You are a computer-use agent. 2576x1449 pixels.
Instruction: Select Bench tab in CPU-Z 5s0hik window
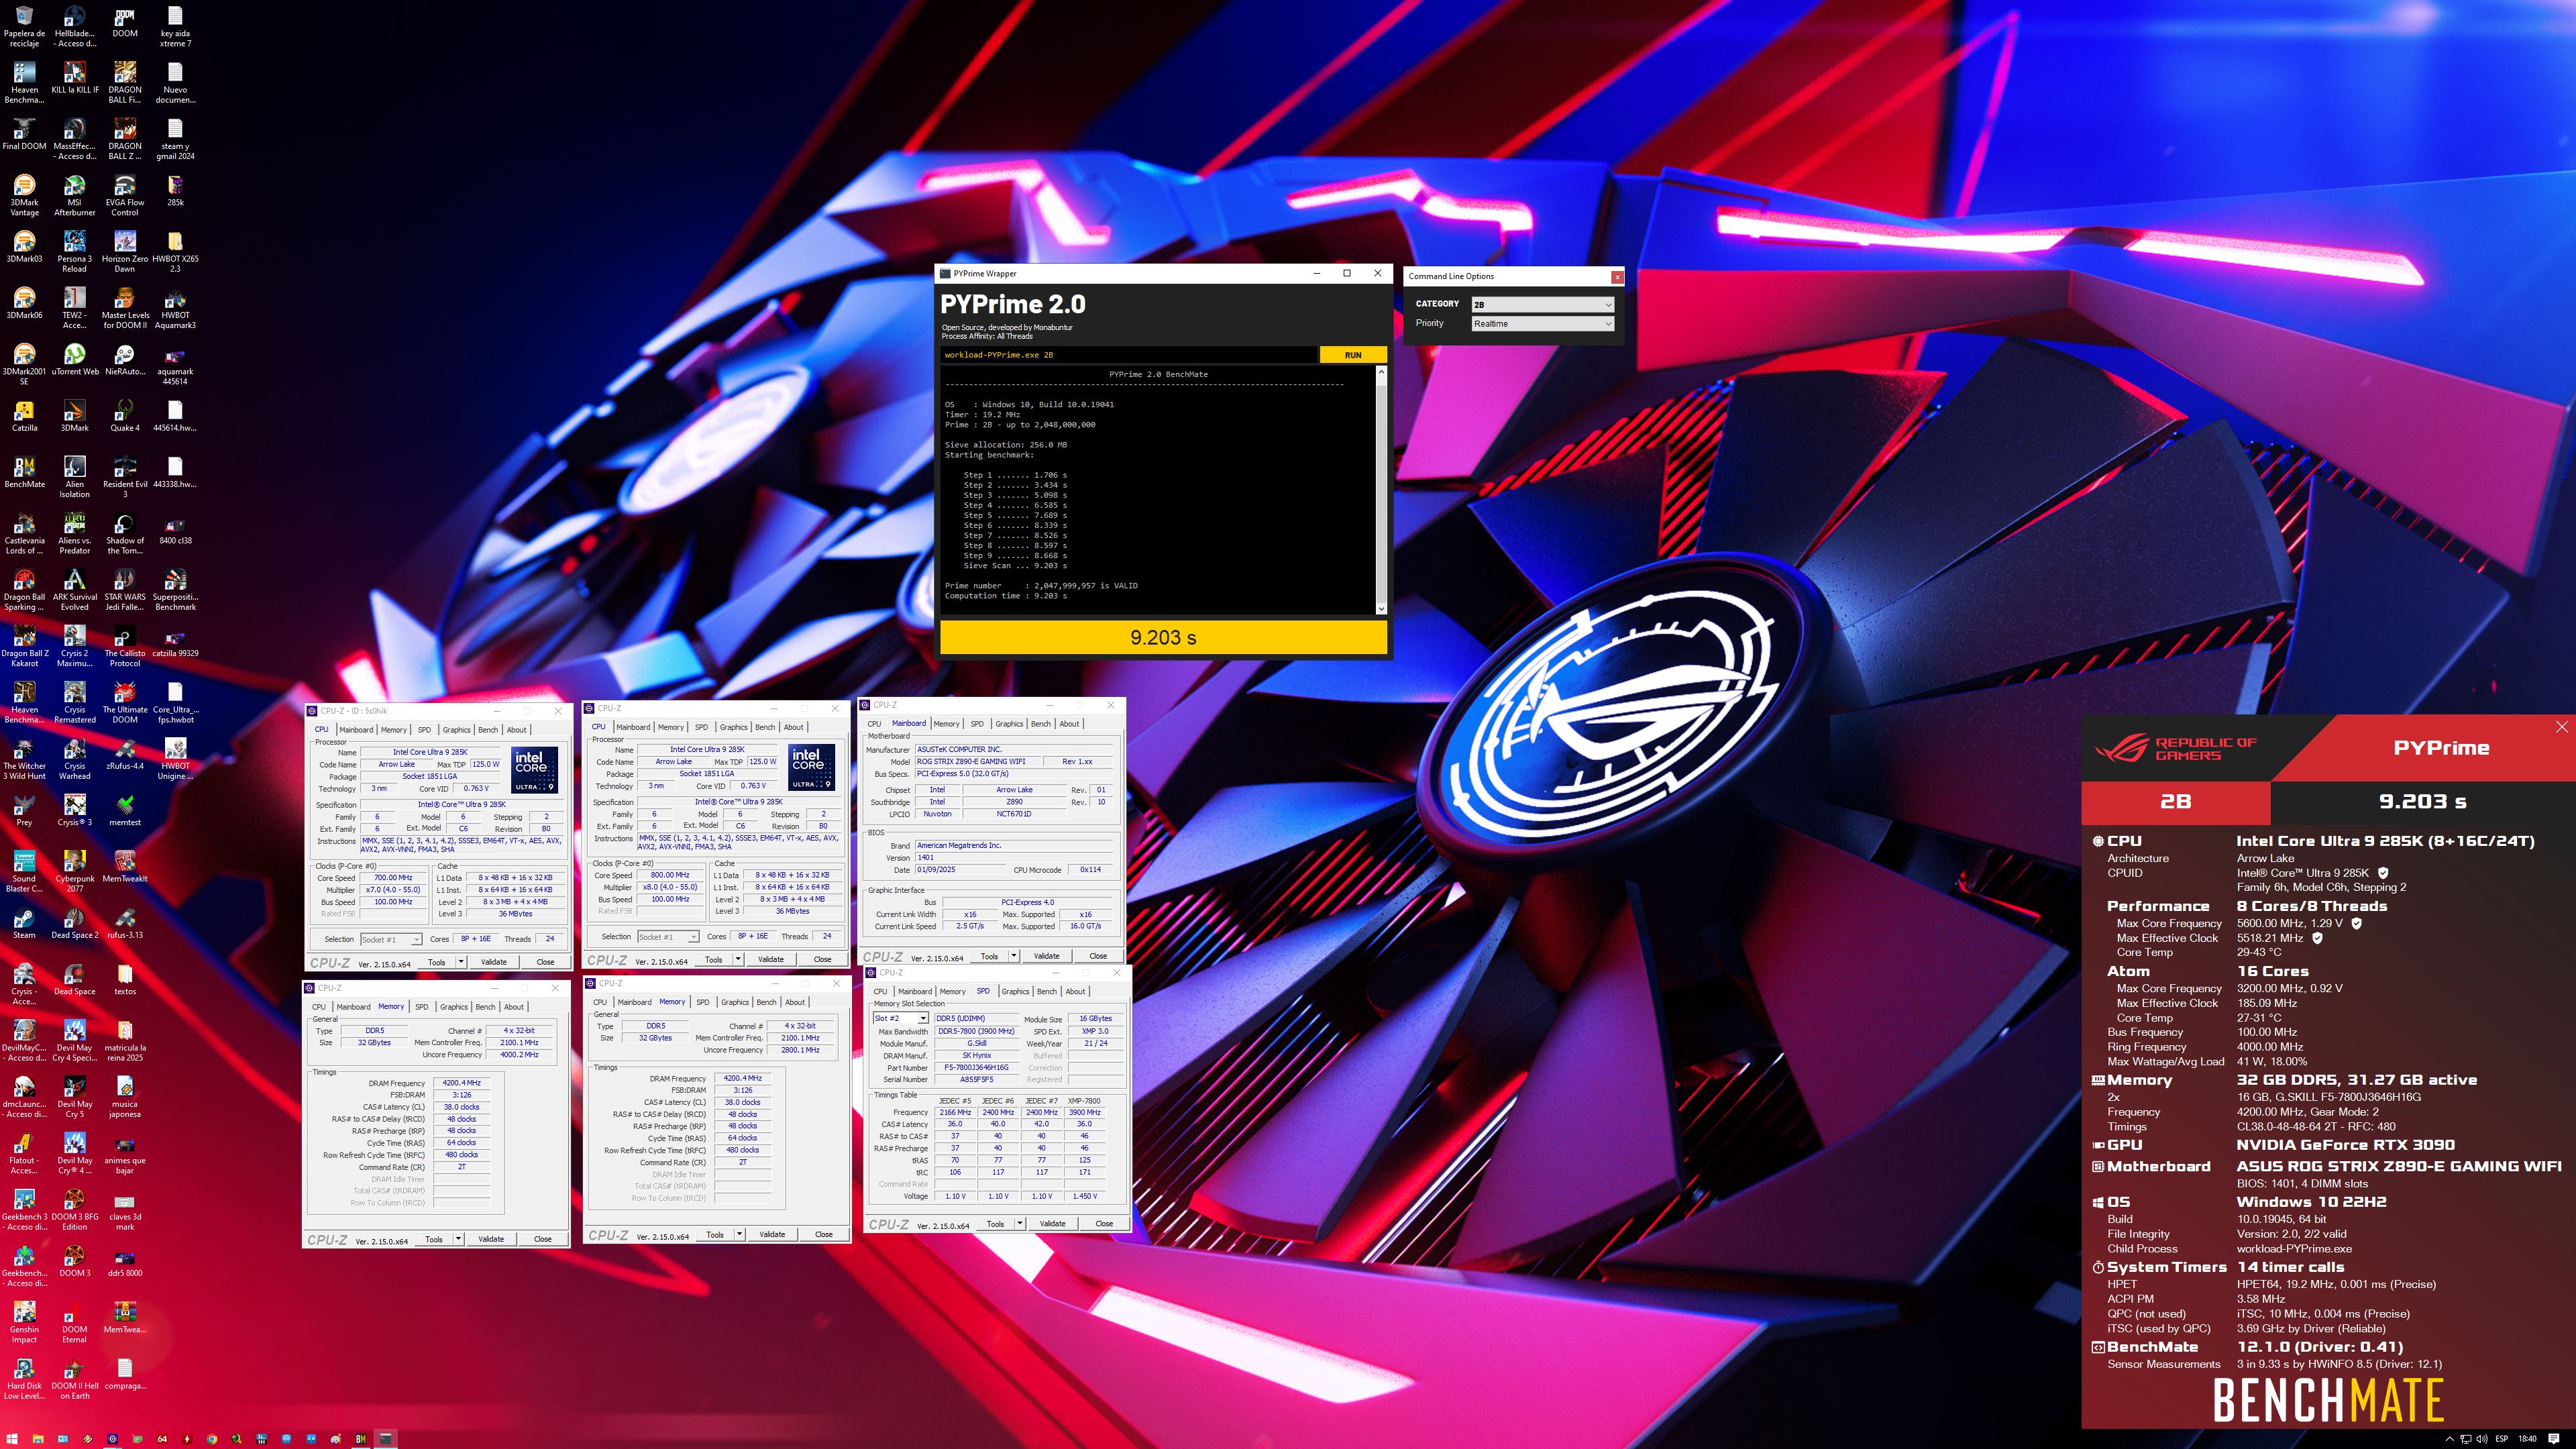[487, 730]
